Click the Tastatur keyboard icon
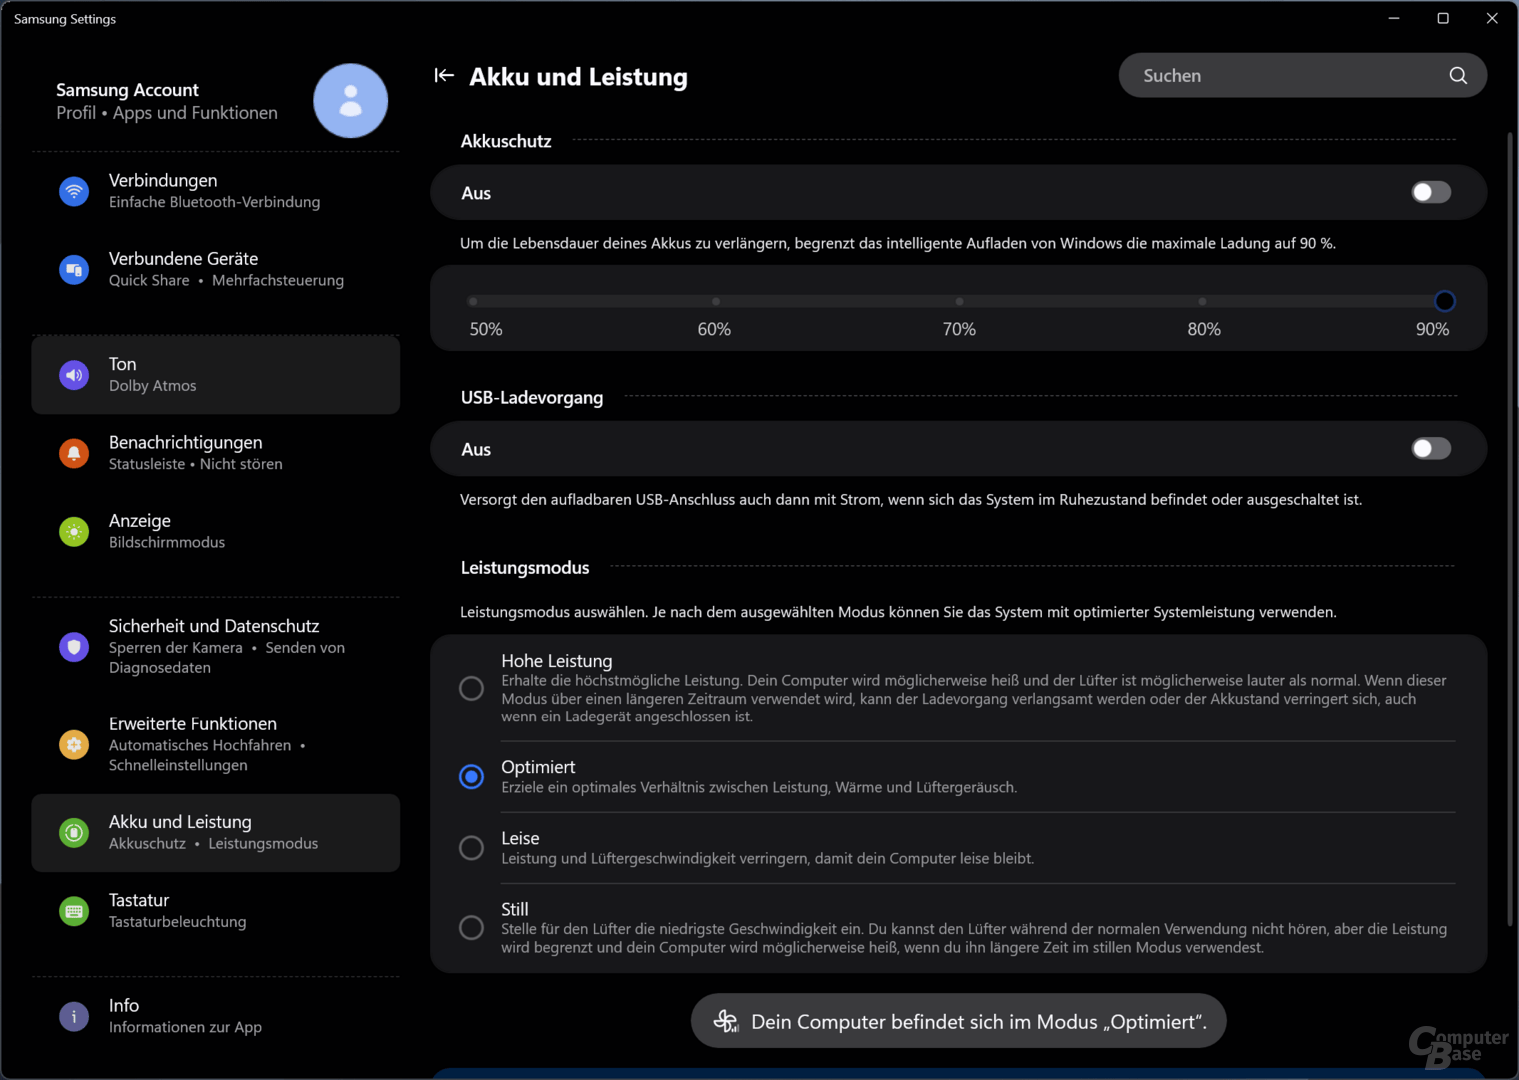The width and height of the screenshot is (1519, 1080). (x=74, y=911)
